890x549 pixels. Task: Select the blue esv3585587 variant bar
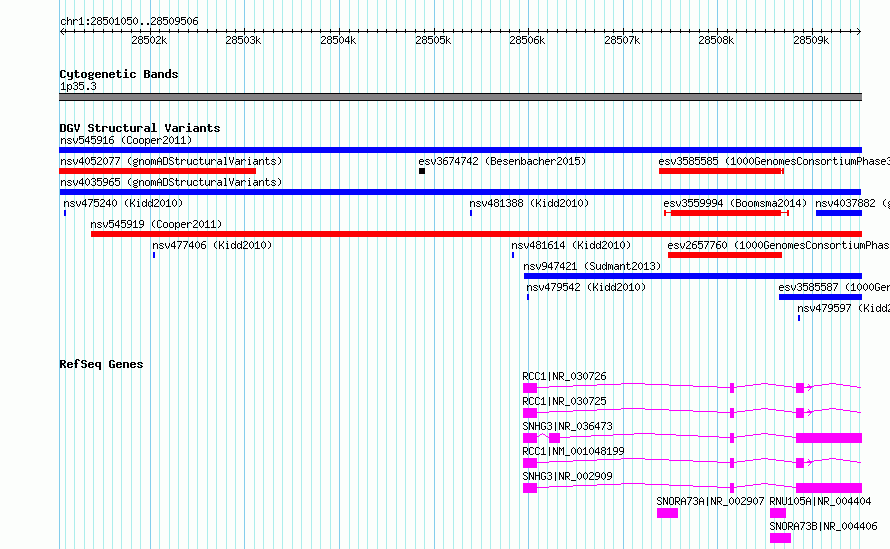point(820,297)
